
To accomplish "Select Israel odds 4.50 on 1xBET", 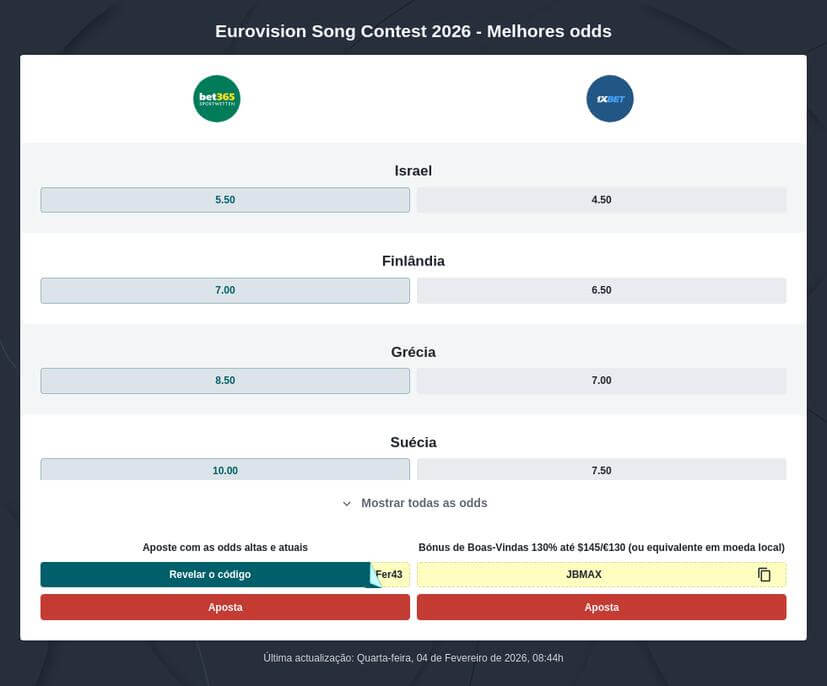I will (601, 199).
